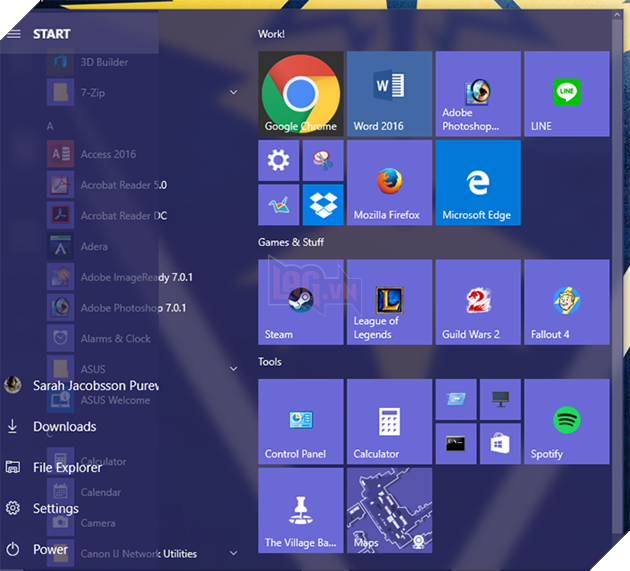
Task: Click the scrollbar up arrow
Action: click(617, 14)
